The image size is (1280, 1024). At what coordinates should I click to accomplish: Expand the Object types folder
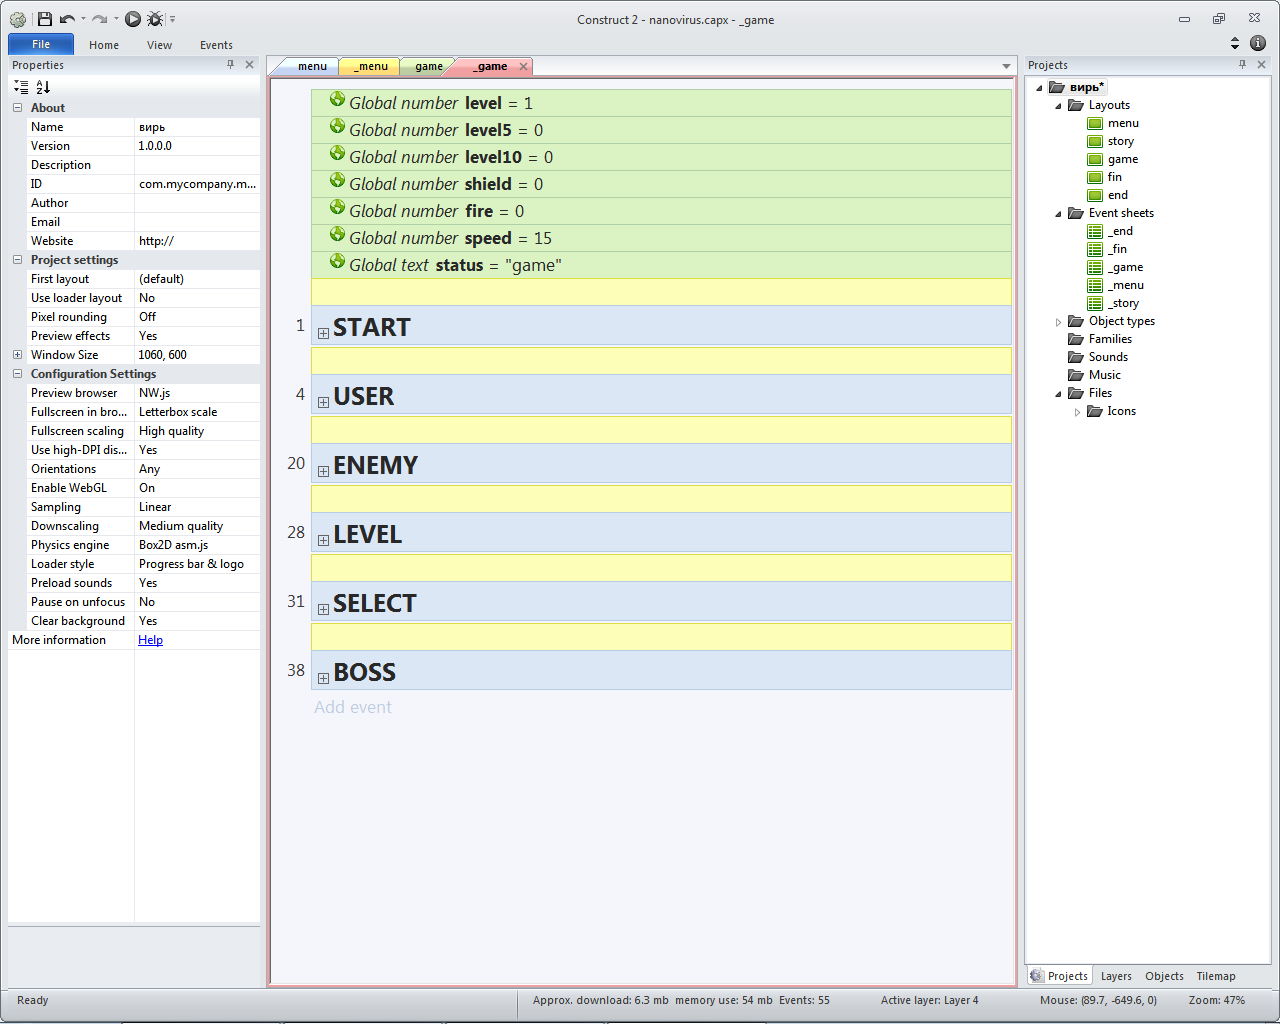pyautogui.click(x=1058, y=322)
